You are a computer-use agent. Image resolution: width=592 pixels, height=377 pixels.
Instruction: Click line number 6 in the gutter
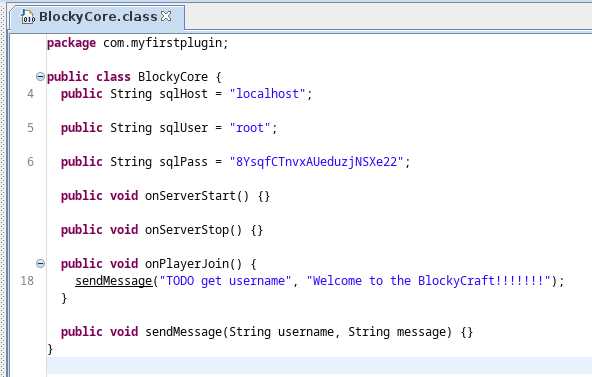coord(30,162)
